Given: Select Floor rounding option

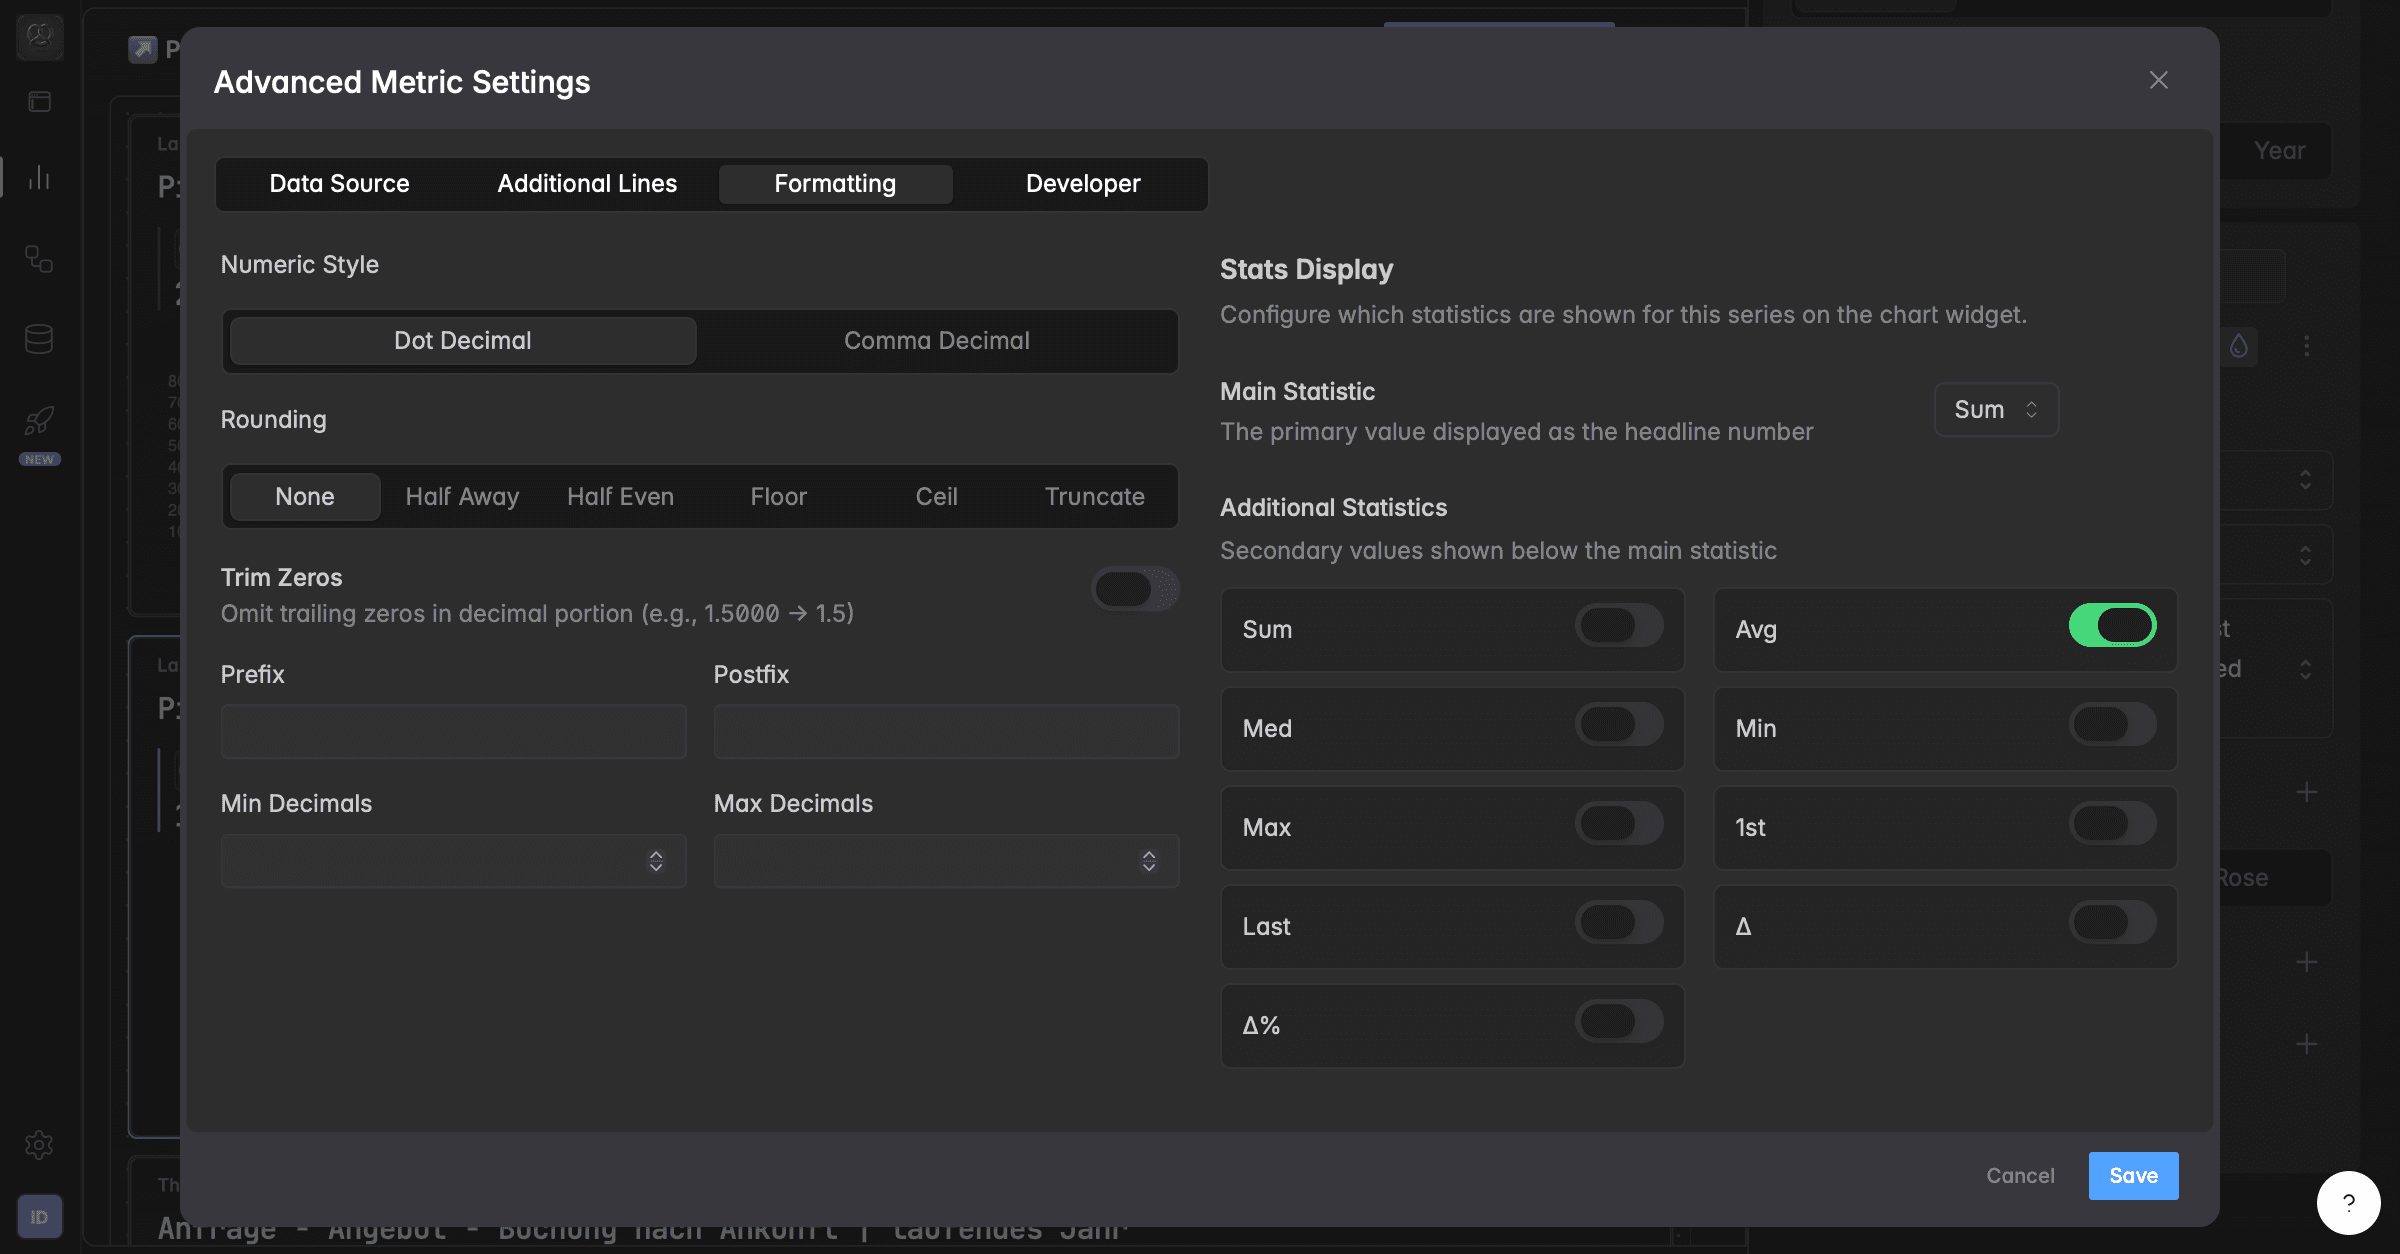Looking at the screenshot, I should pos(778,497).
